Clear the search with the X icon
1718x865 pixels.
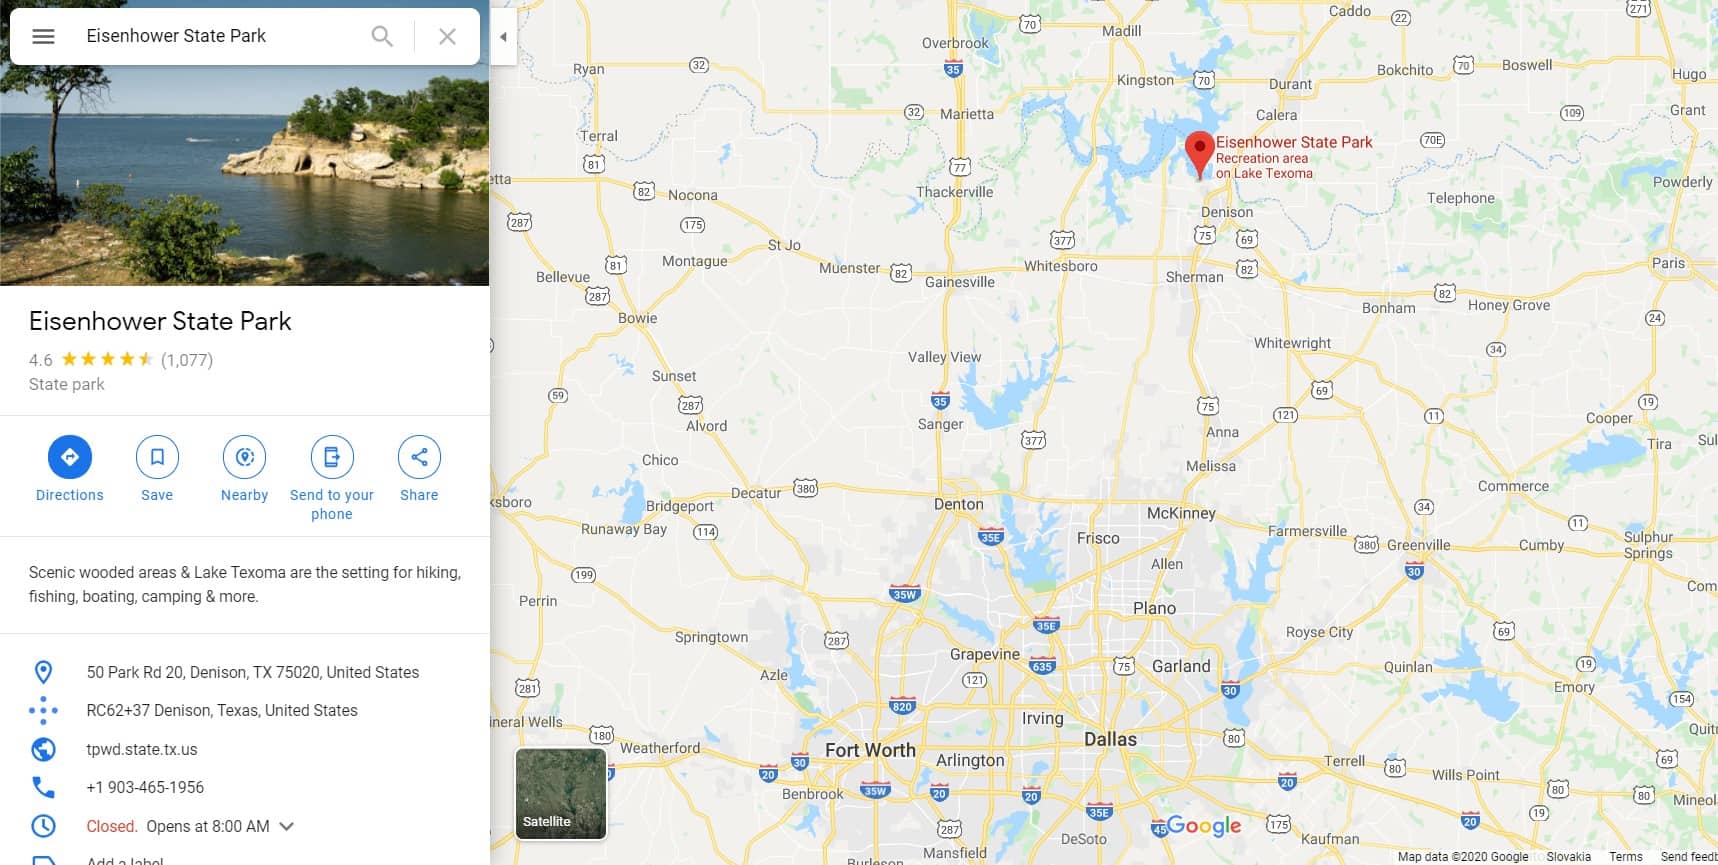tap(447, 36)
